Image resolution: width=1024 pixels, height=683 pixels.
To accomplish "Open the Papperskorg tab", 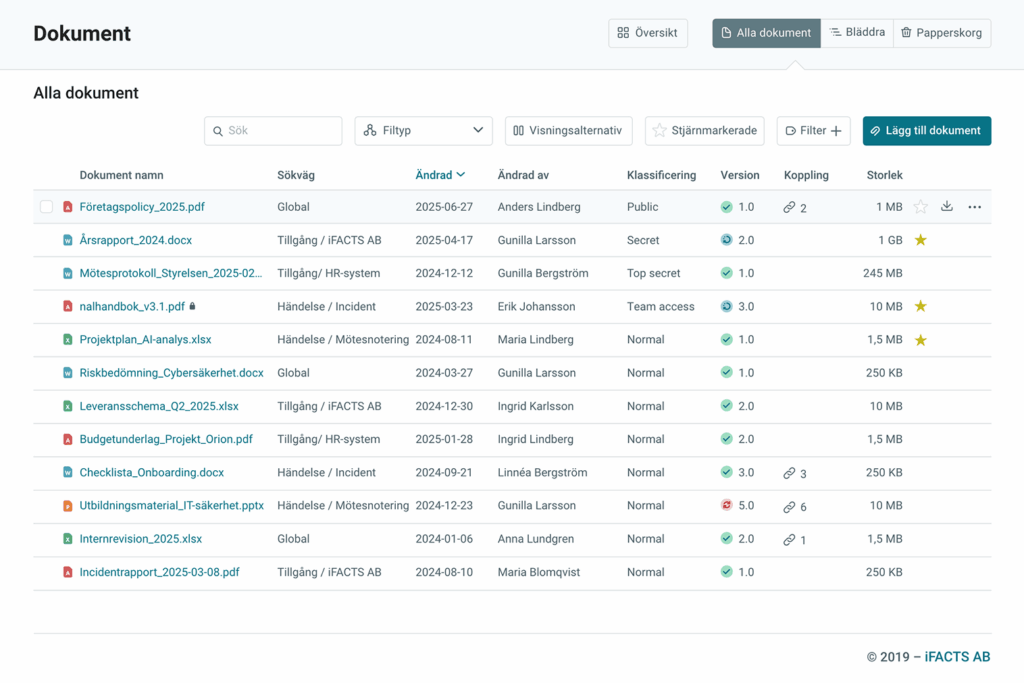I will coord(941,33).
